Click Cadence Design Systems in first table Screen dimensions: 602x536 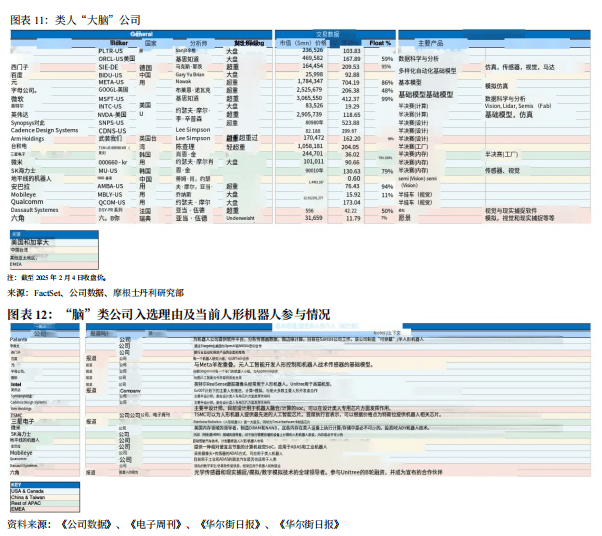point(44,131)
